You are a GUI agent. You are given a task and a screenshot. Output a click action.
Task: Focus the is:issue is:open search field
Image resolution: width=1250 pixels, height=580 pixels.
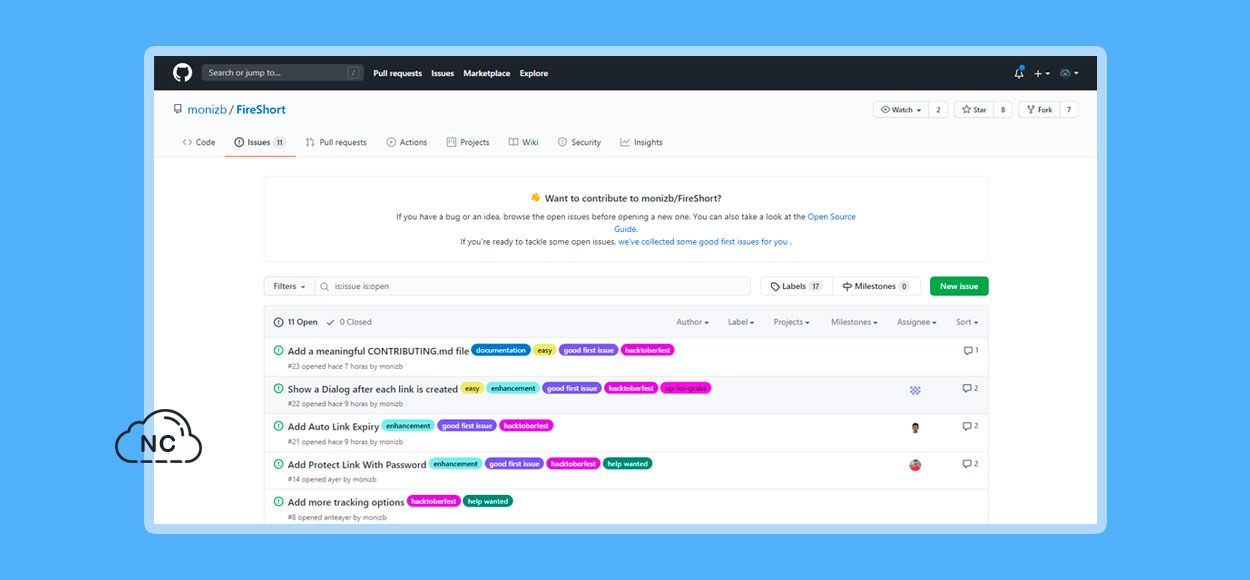coord(533,286)
